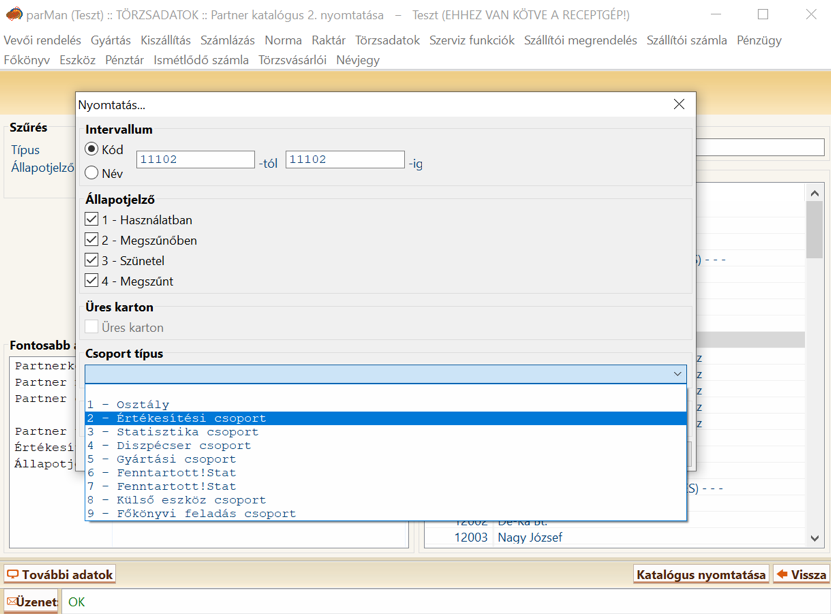Select 5 - Gyártási csoport option

pos(386,459)
